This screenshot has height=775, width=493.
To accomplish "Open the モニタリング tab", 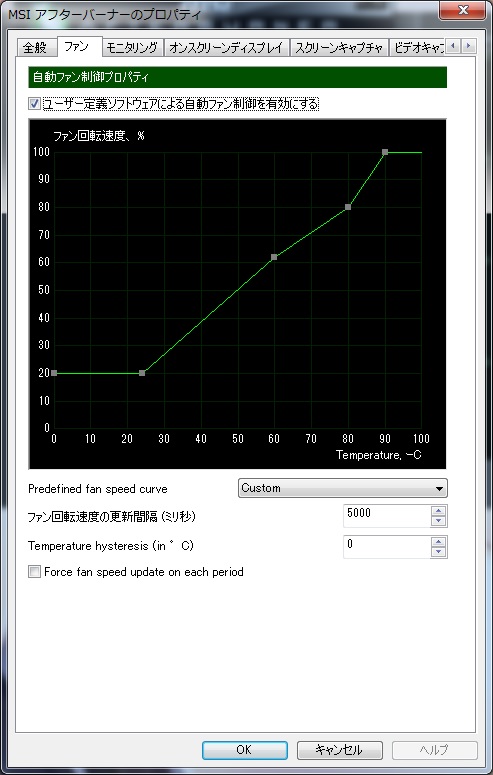I will [133, 47].
